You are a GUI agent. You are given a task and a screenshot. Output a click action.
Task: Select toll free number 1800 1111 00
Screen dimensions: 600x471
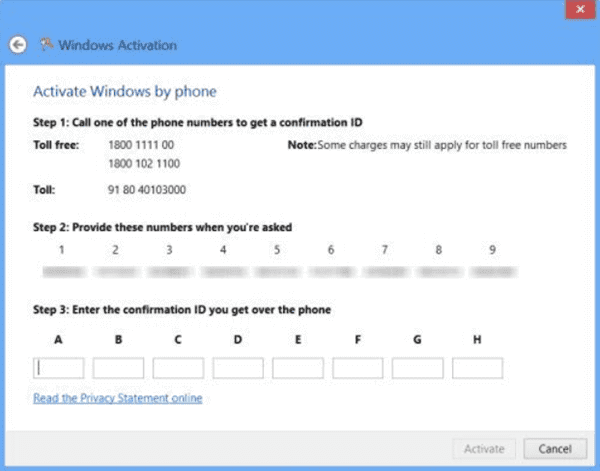(141, 145)
